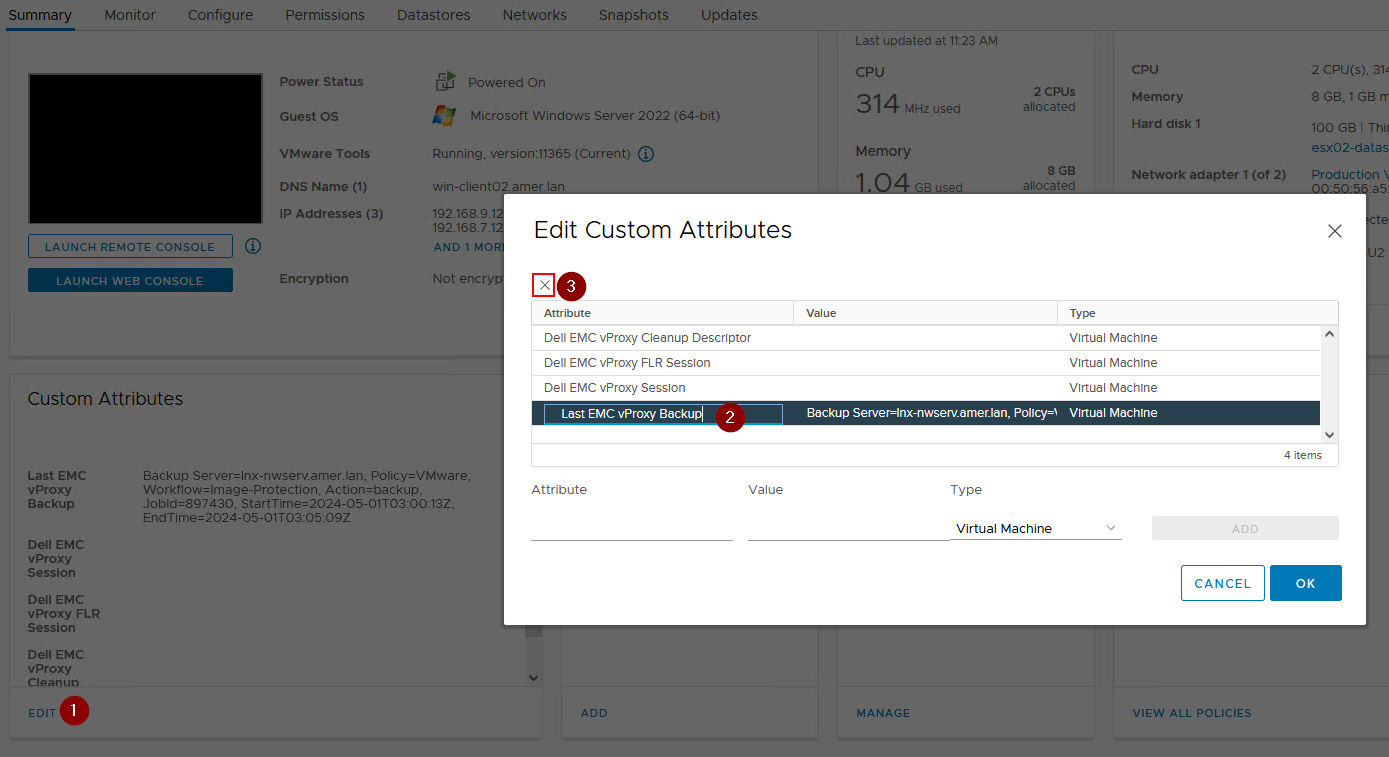Switch to the Monitor tab
1389x757 pixels.
[129, 15]
